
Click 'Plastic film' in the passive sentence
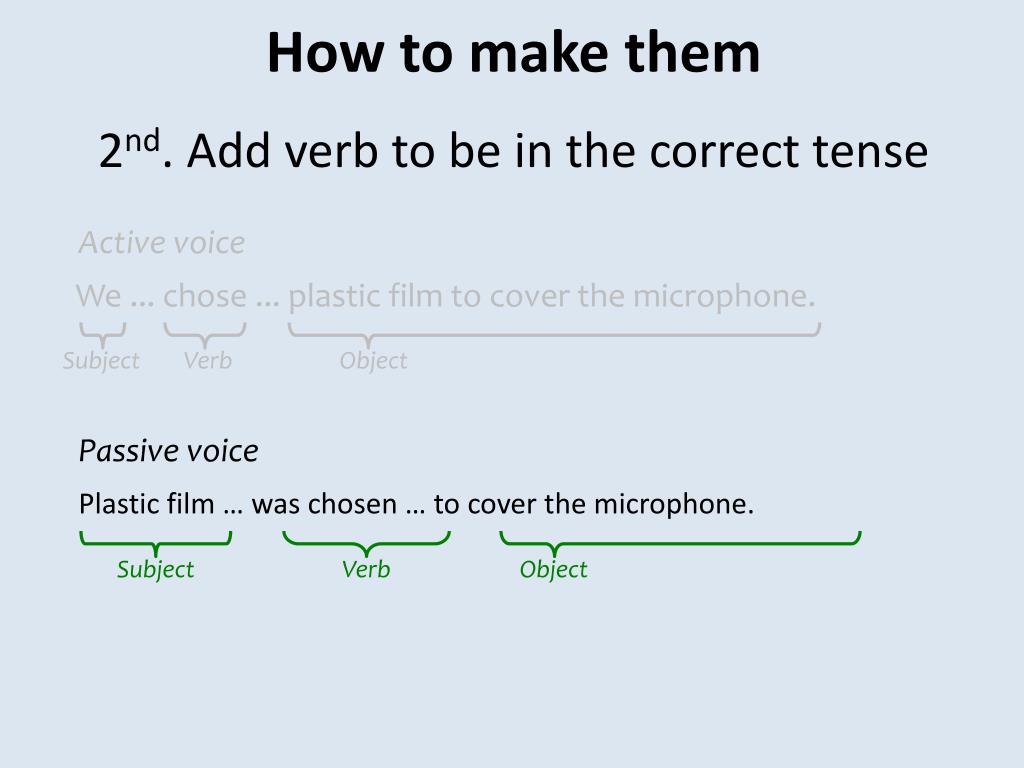[146, 504]
